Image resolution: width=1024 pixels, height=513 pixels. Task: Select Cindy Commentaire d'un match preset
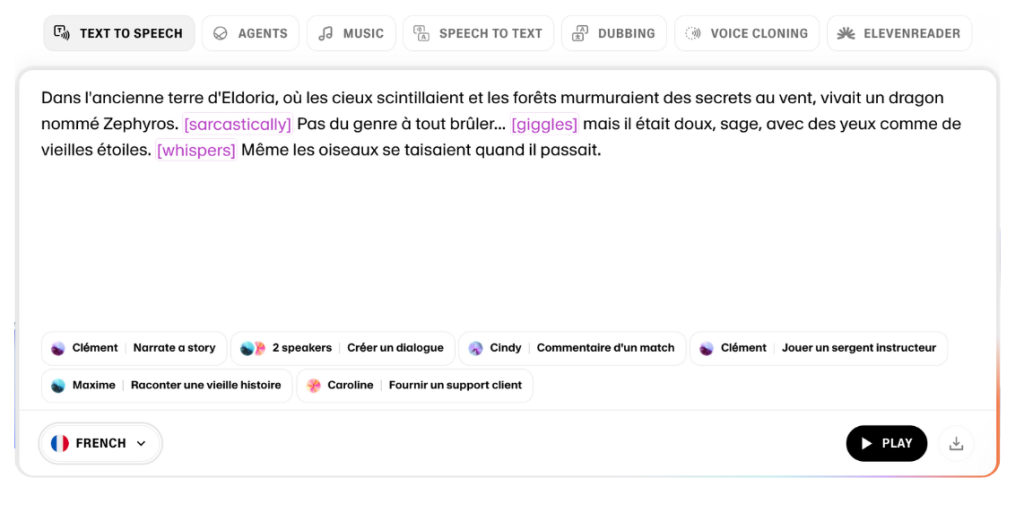point(572,348)
